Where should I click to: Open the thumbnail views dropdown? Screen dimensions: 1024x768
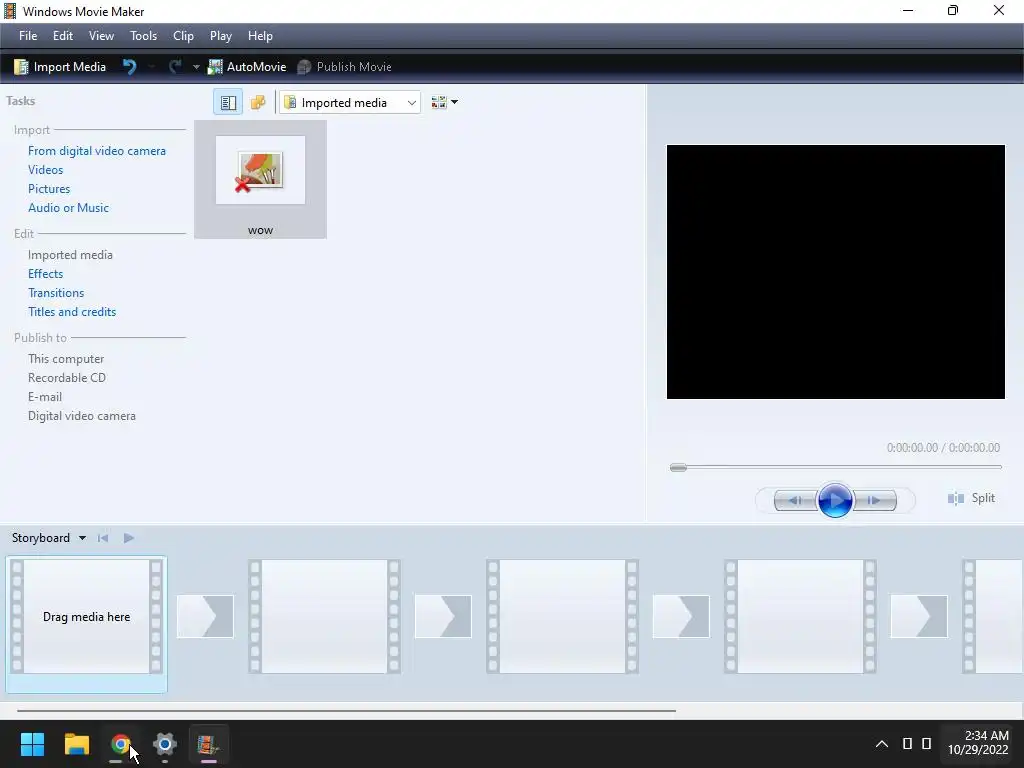click(444, 103)
